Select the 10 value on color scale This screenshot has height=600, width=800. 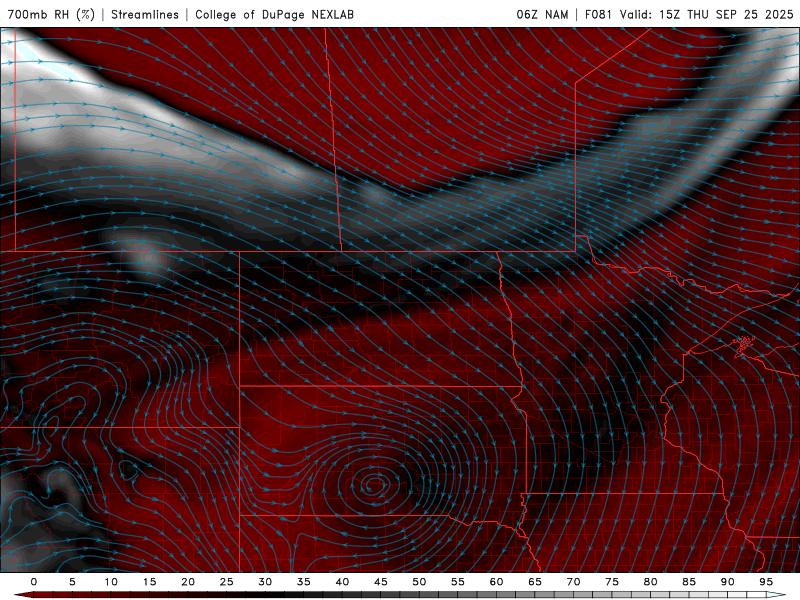point(111,582)
